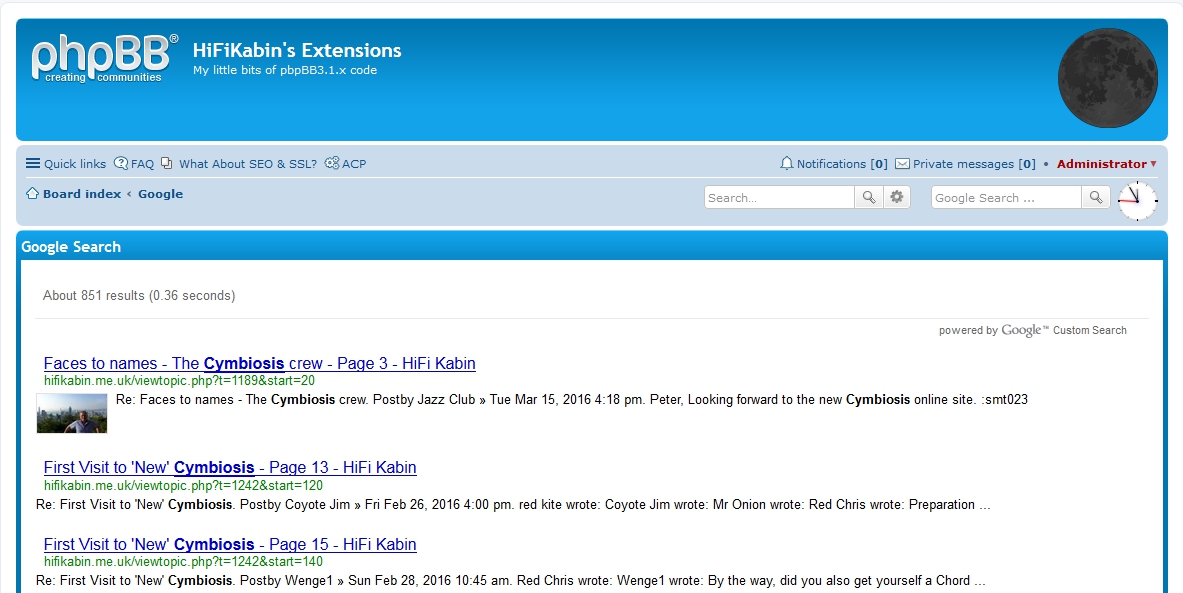Open the ACP admin control panel
The image size is (1183, 593).
point(346,164)
